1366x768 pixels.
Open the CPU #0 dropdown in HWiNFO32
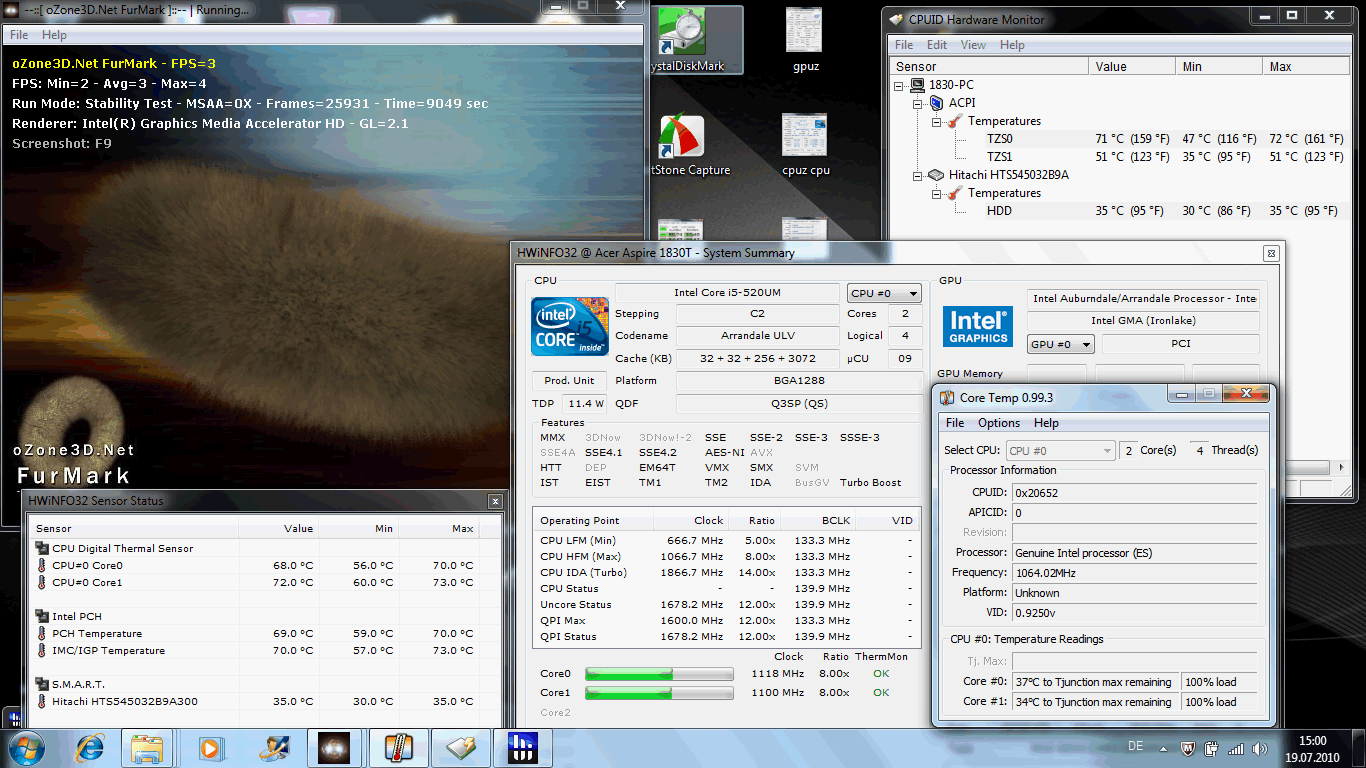click(x=884, y=293)
